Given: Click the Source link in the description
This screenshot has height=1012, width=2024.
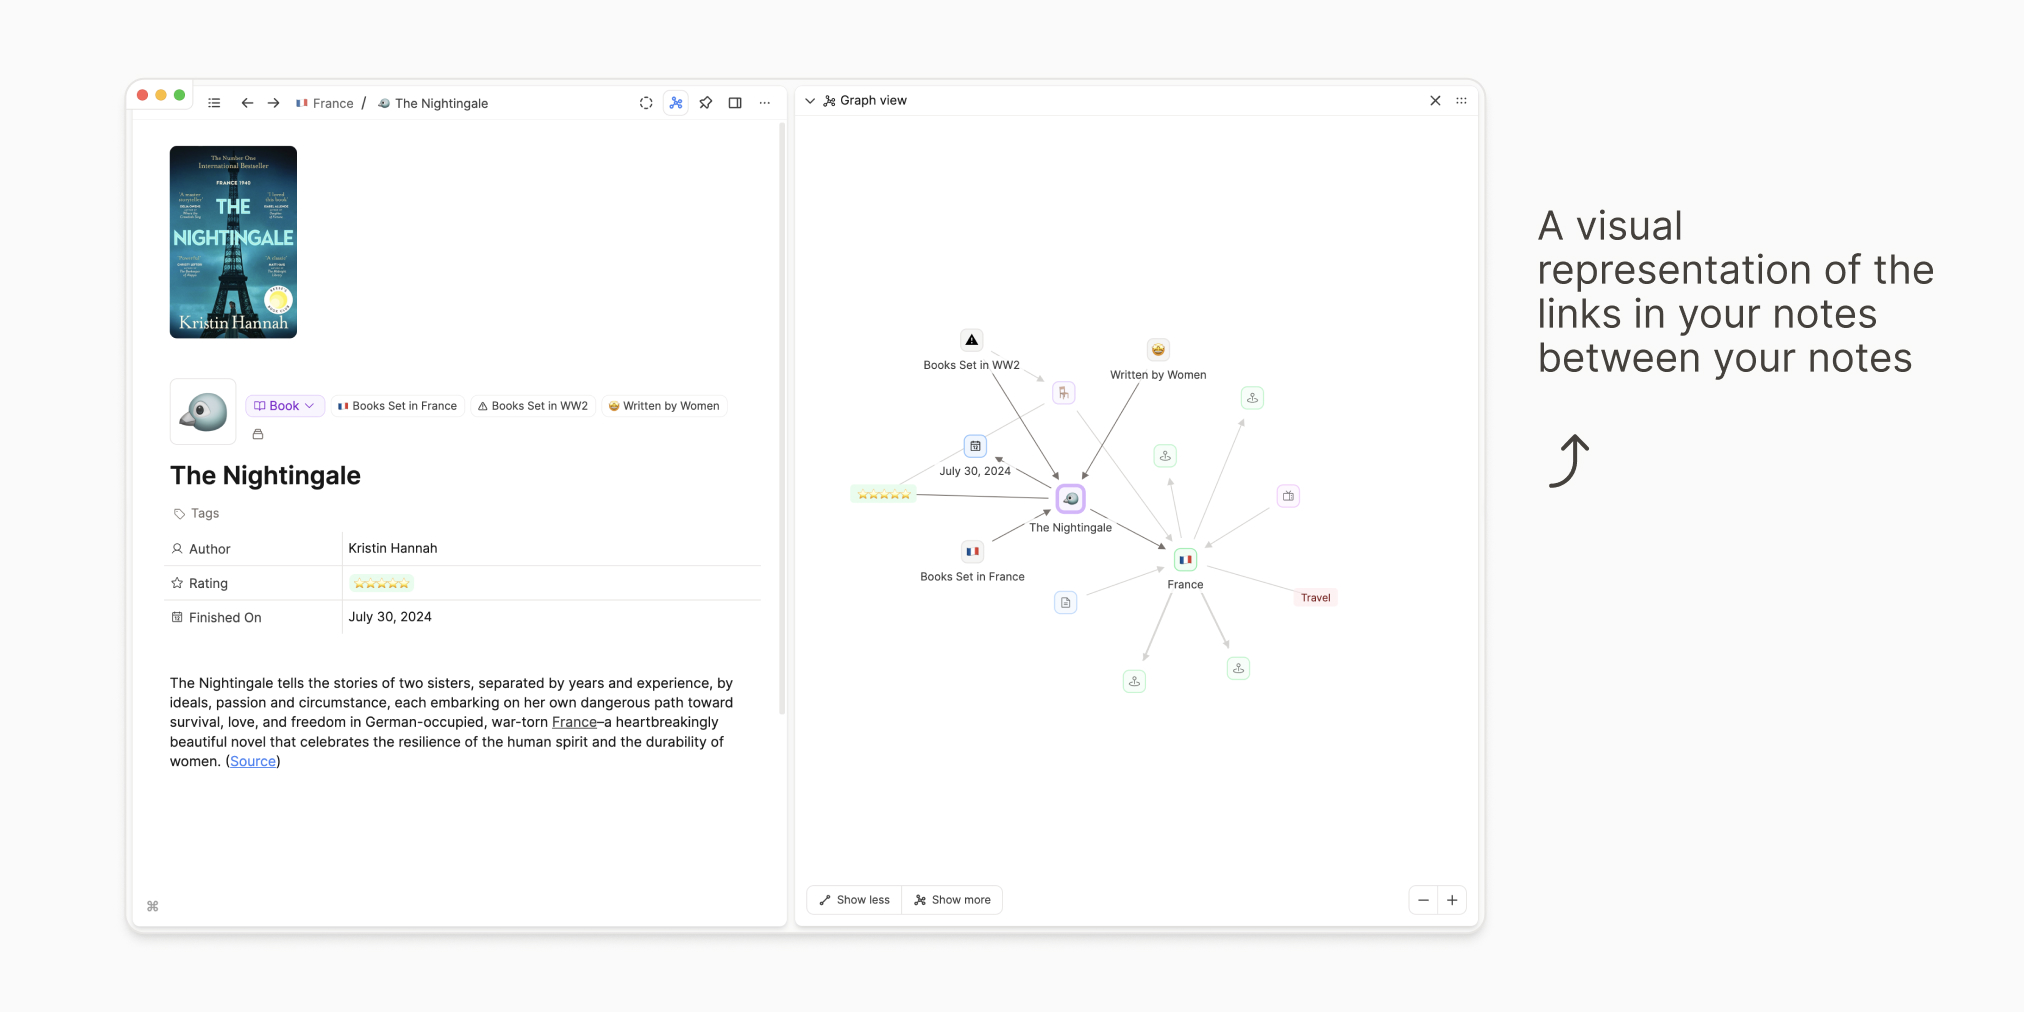Looking at the screenshot, I should coord(253,761).
